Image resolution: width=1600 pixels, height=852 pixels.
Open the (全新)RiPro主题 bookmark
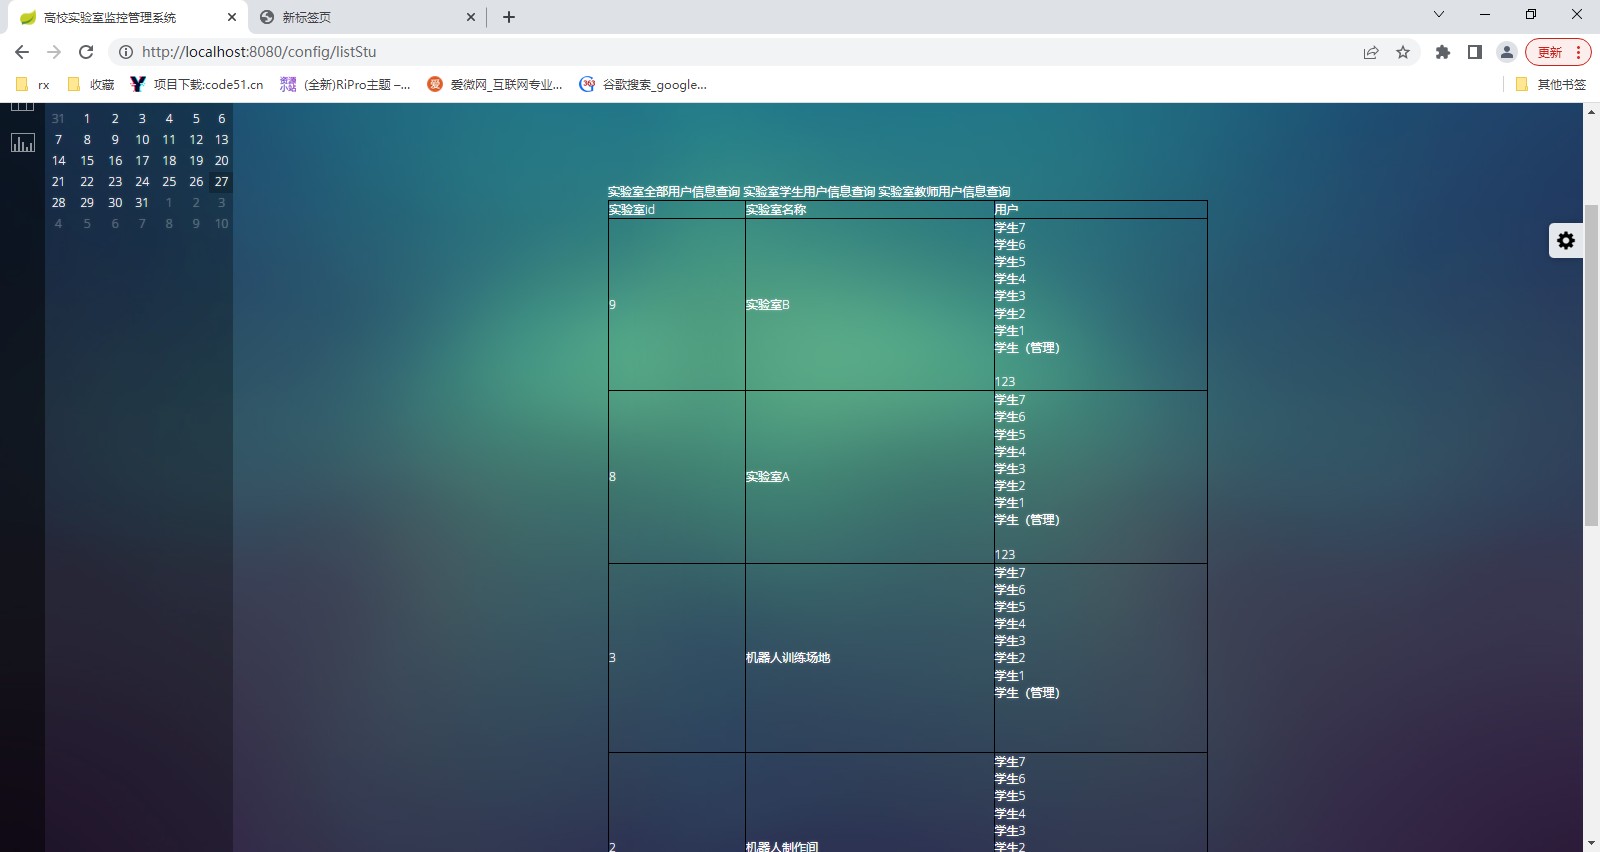345,85
